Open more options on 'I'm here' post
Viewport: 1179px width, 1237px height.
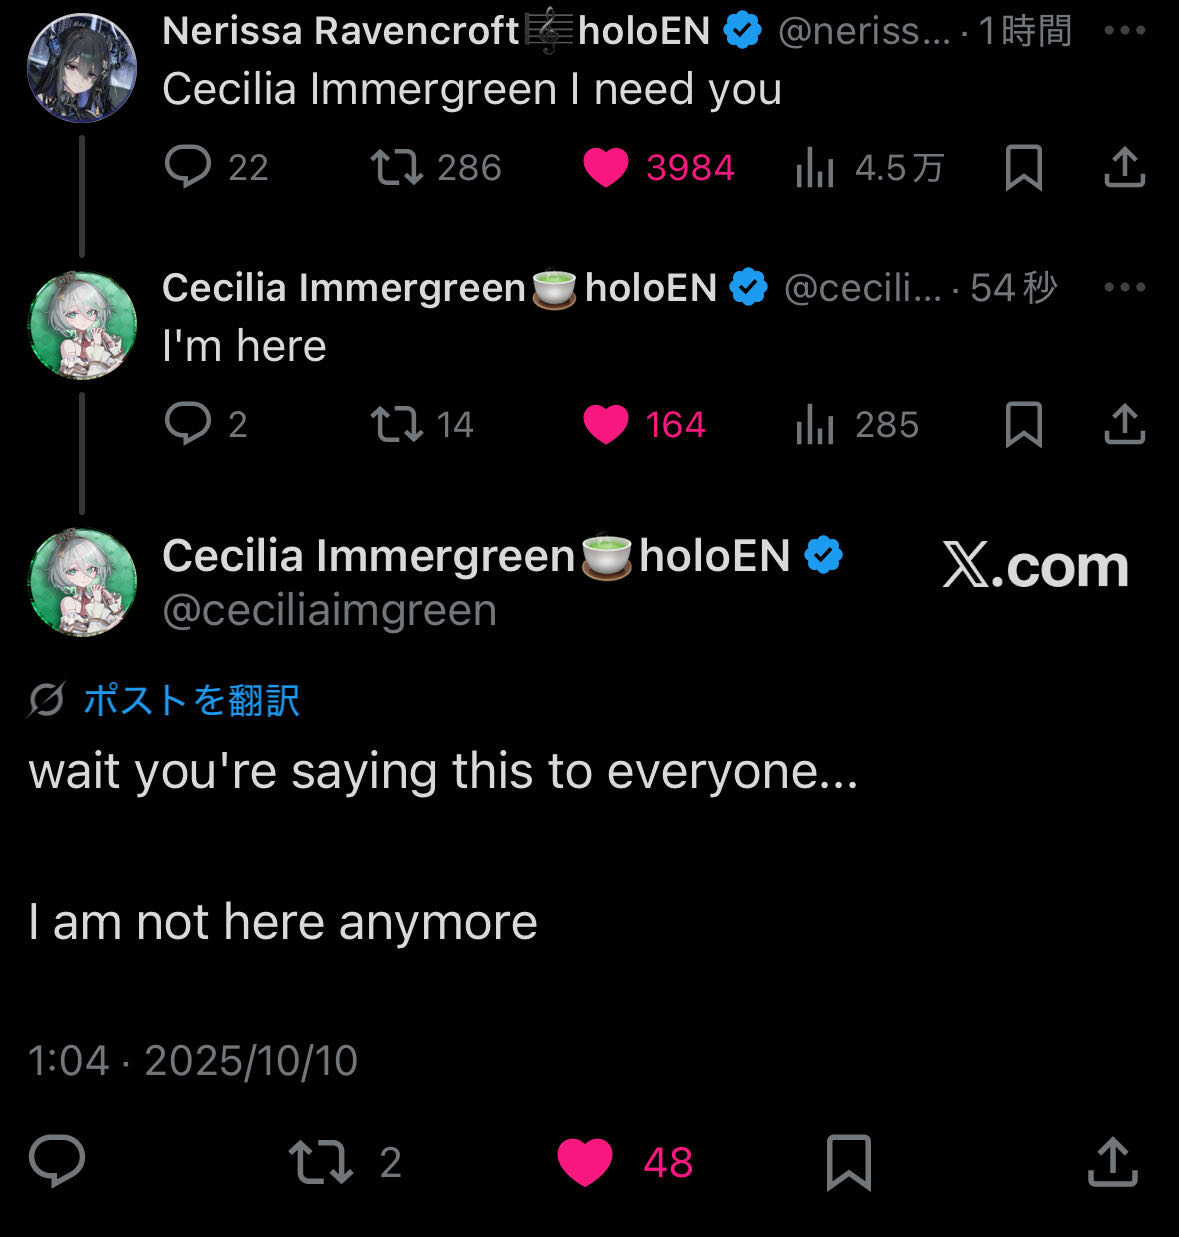pos(1124,288)
